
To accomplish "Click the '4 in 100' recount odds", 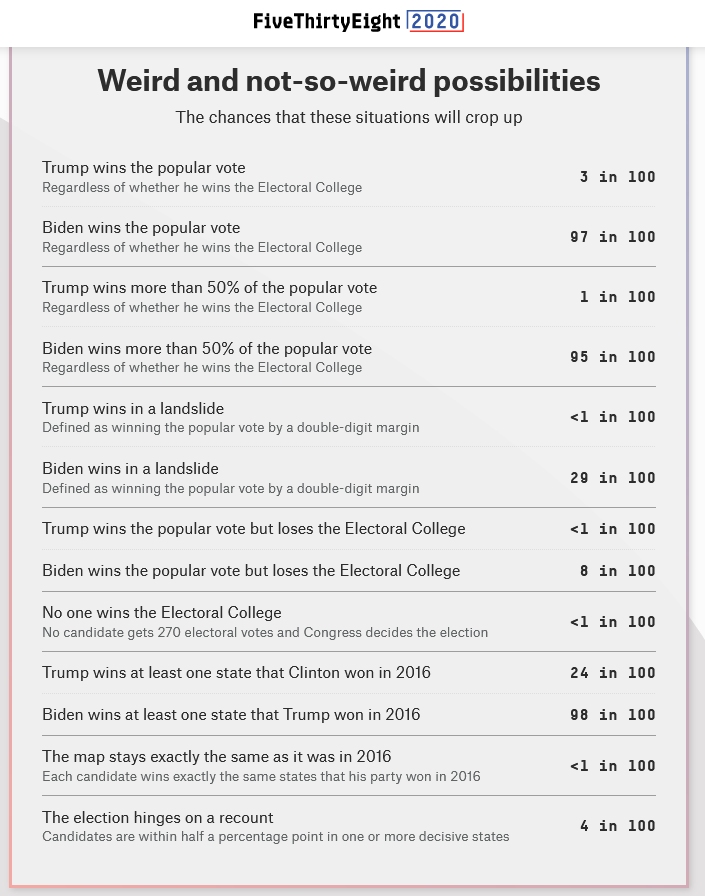I will coord(617,826).
